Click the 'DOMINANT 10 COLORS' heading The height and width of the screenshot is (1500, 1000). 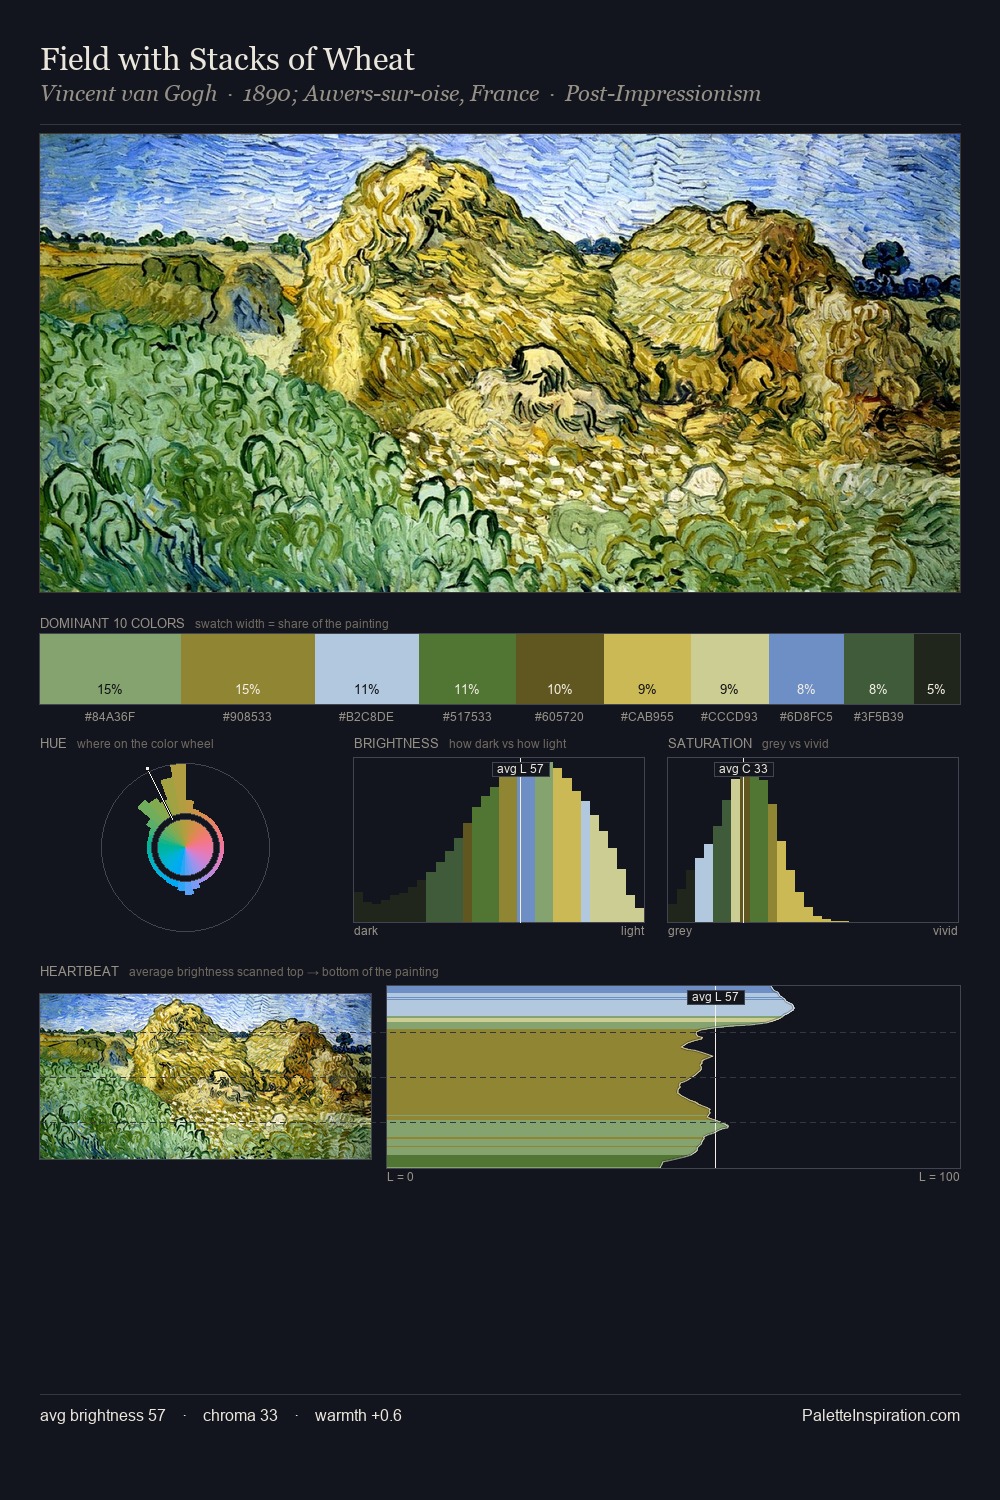[112, 623]
